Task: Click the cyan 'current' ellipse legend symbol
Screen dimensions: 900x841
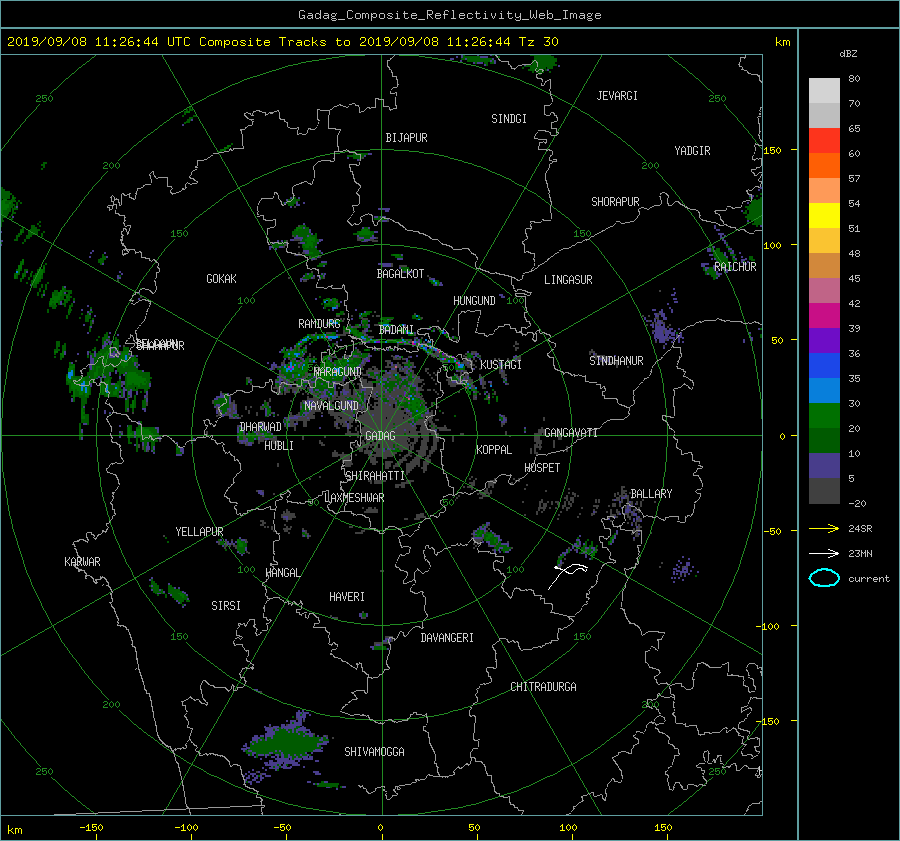Action: pos(824,578)
